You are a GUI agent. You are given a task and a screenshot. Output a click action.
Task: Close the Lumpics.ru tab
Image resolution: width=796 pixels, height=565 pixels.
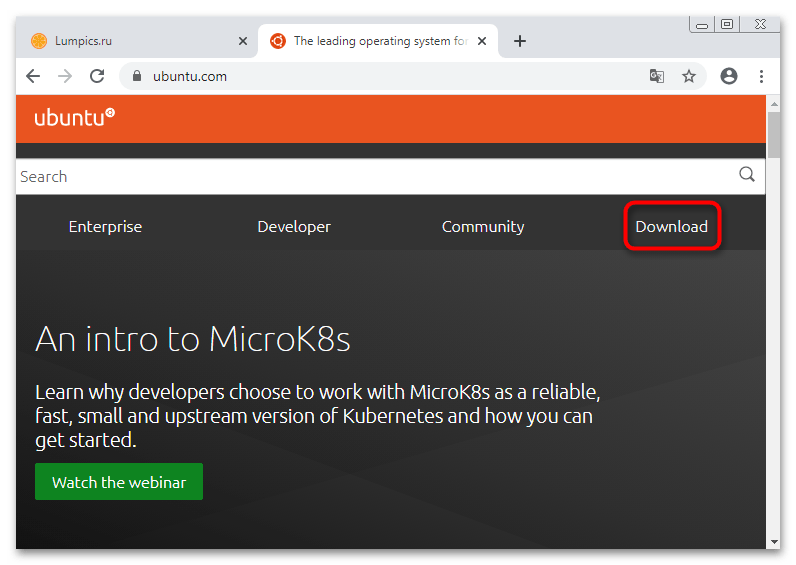[x=243, y=41]
